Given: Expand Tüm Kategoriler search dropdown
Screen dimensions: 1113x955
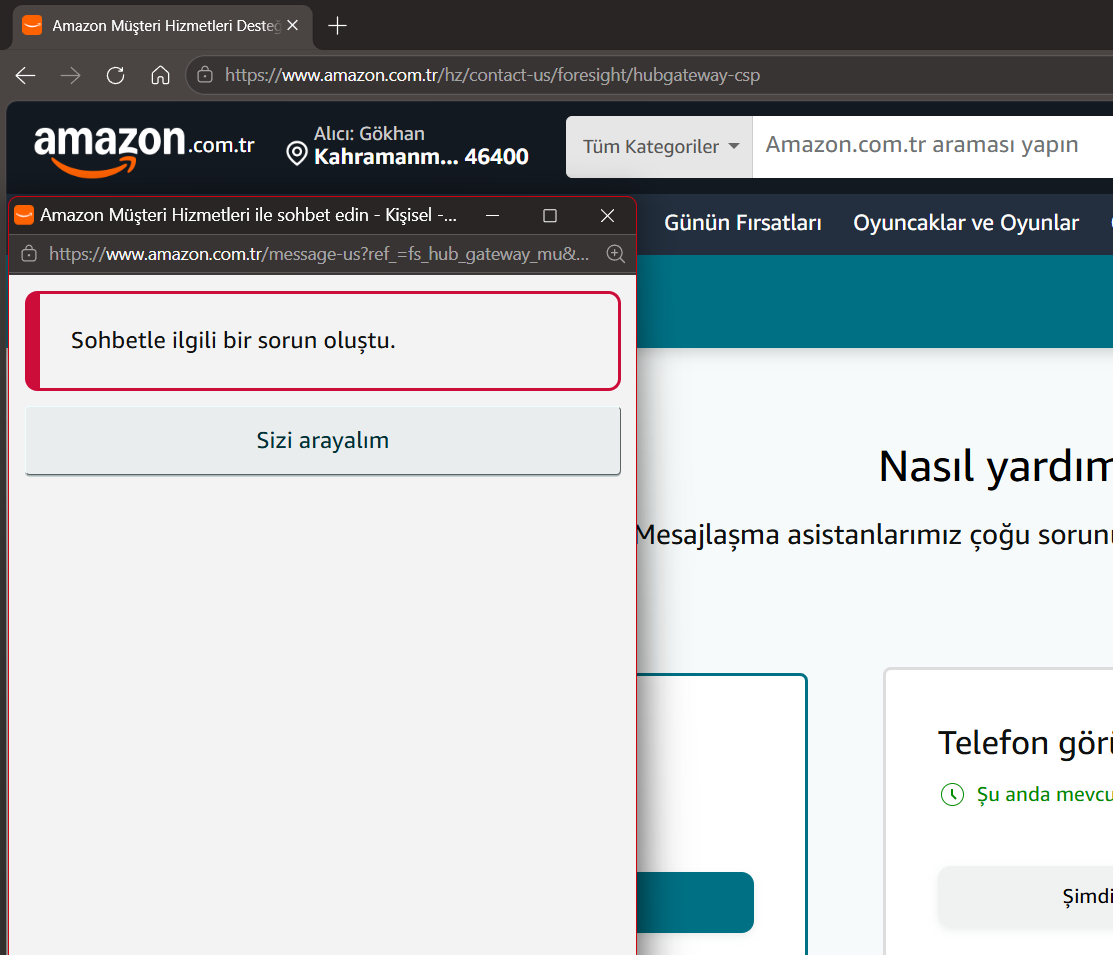Looking at the screenshot, I should tap(659, 147).
